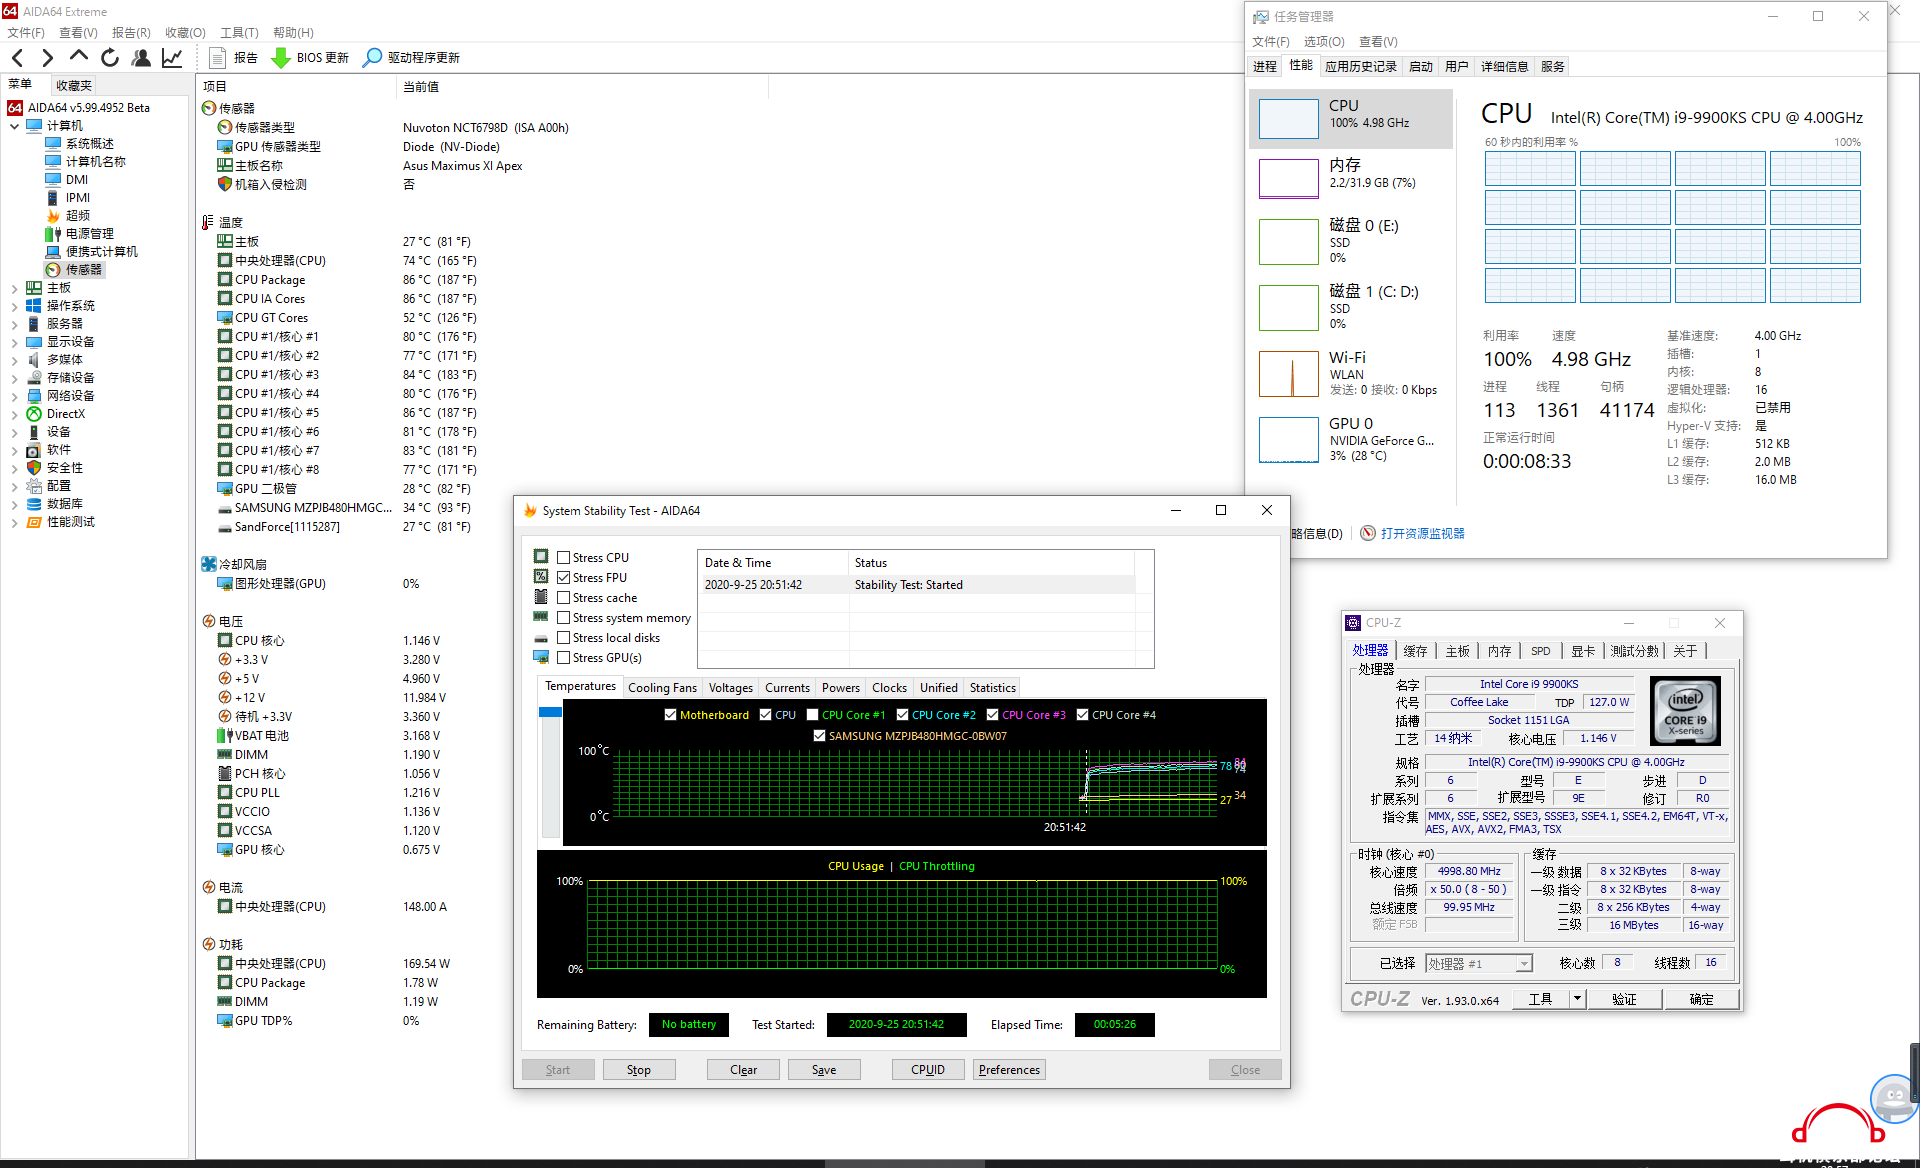Click the report generation icon in toolbar
1920x1168 pixels.
[x=218, y=55]
